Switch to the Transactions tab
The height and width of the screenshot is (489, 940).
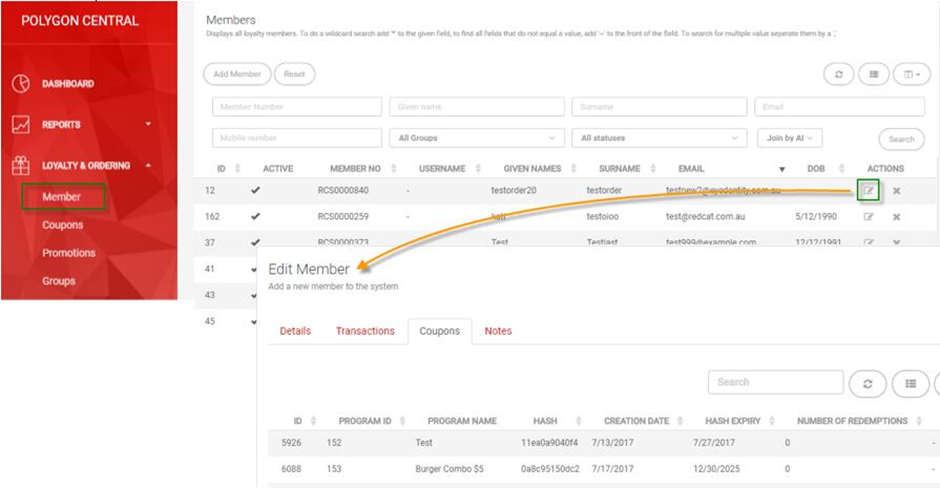pyautogui.click(x=365, y=331)
